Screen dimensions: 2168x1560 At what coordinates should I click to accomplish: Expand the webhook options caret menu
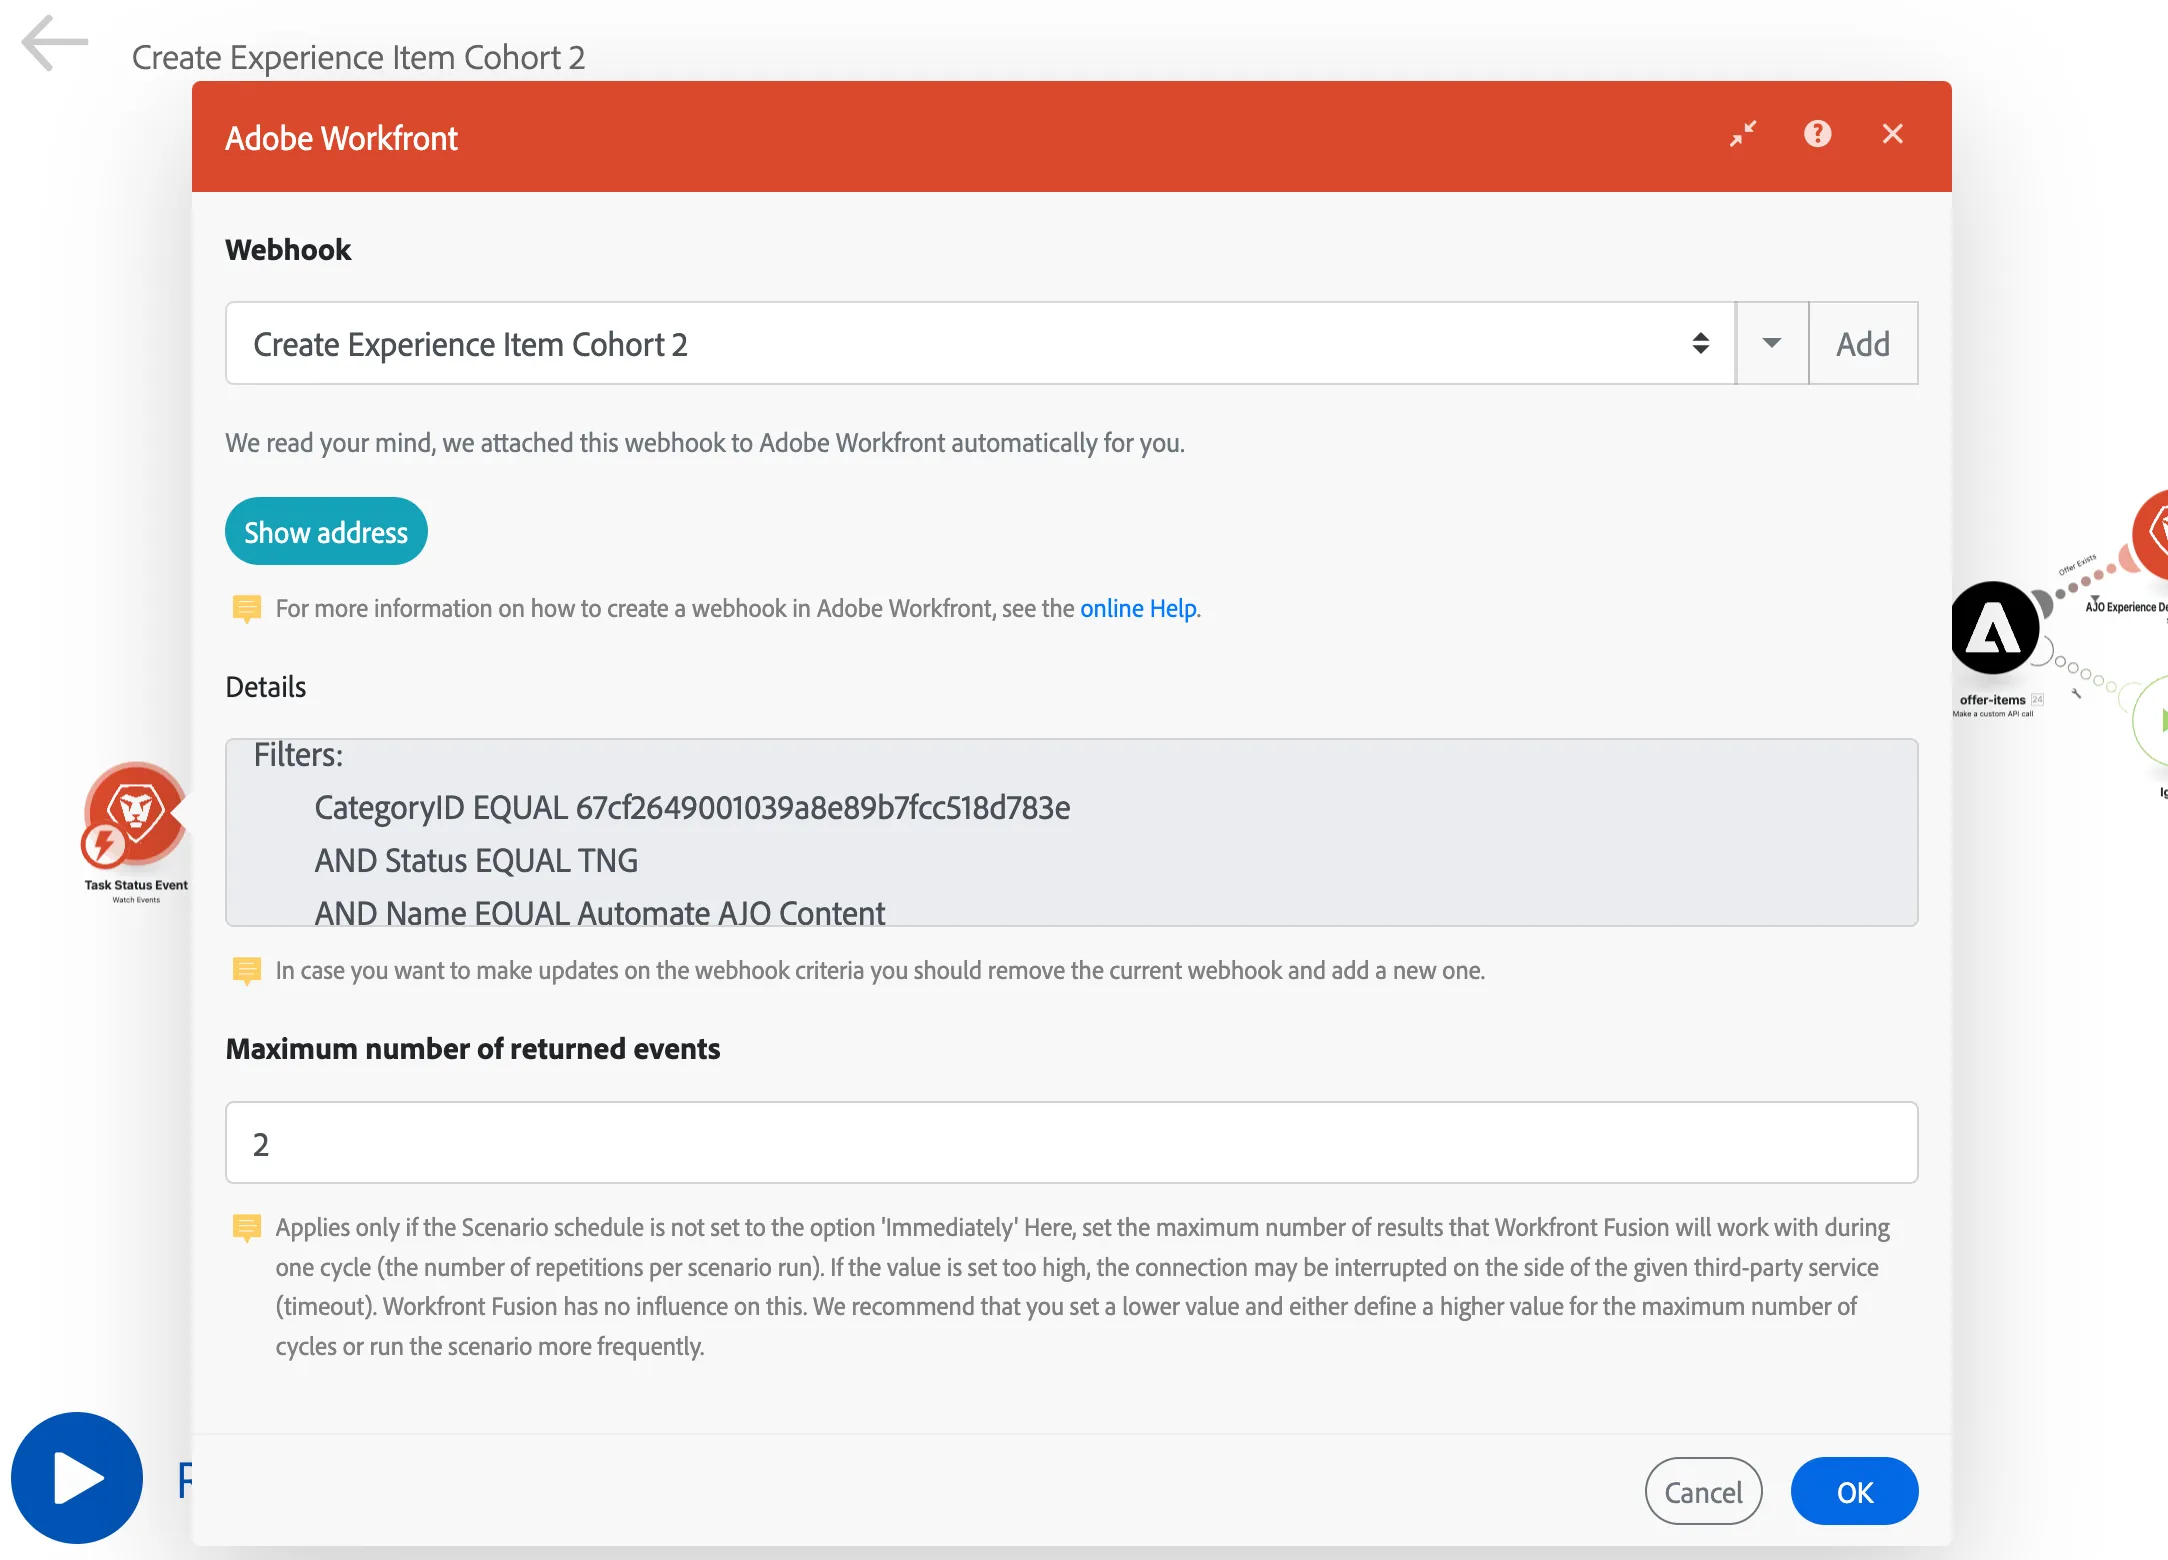pos(1771,343)
